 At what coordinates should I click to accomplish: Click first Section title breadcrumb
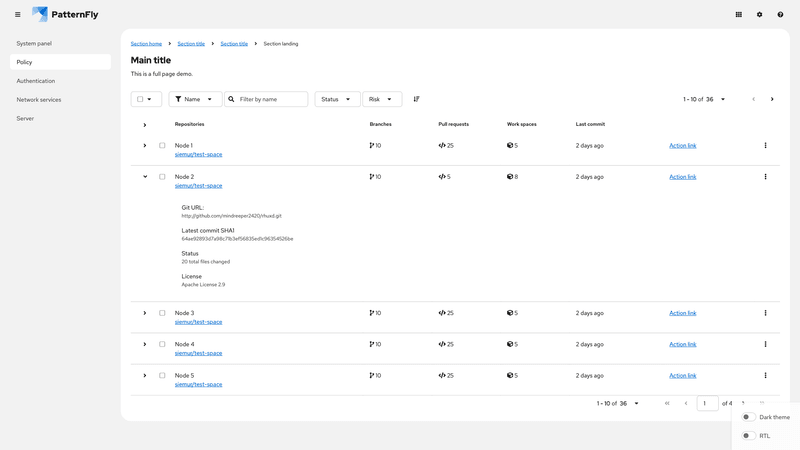[191, 44]
